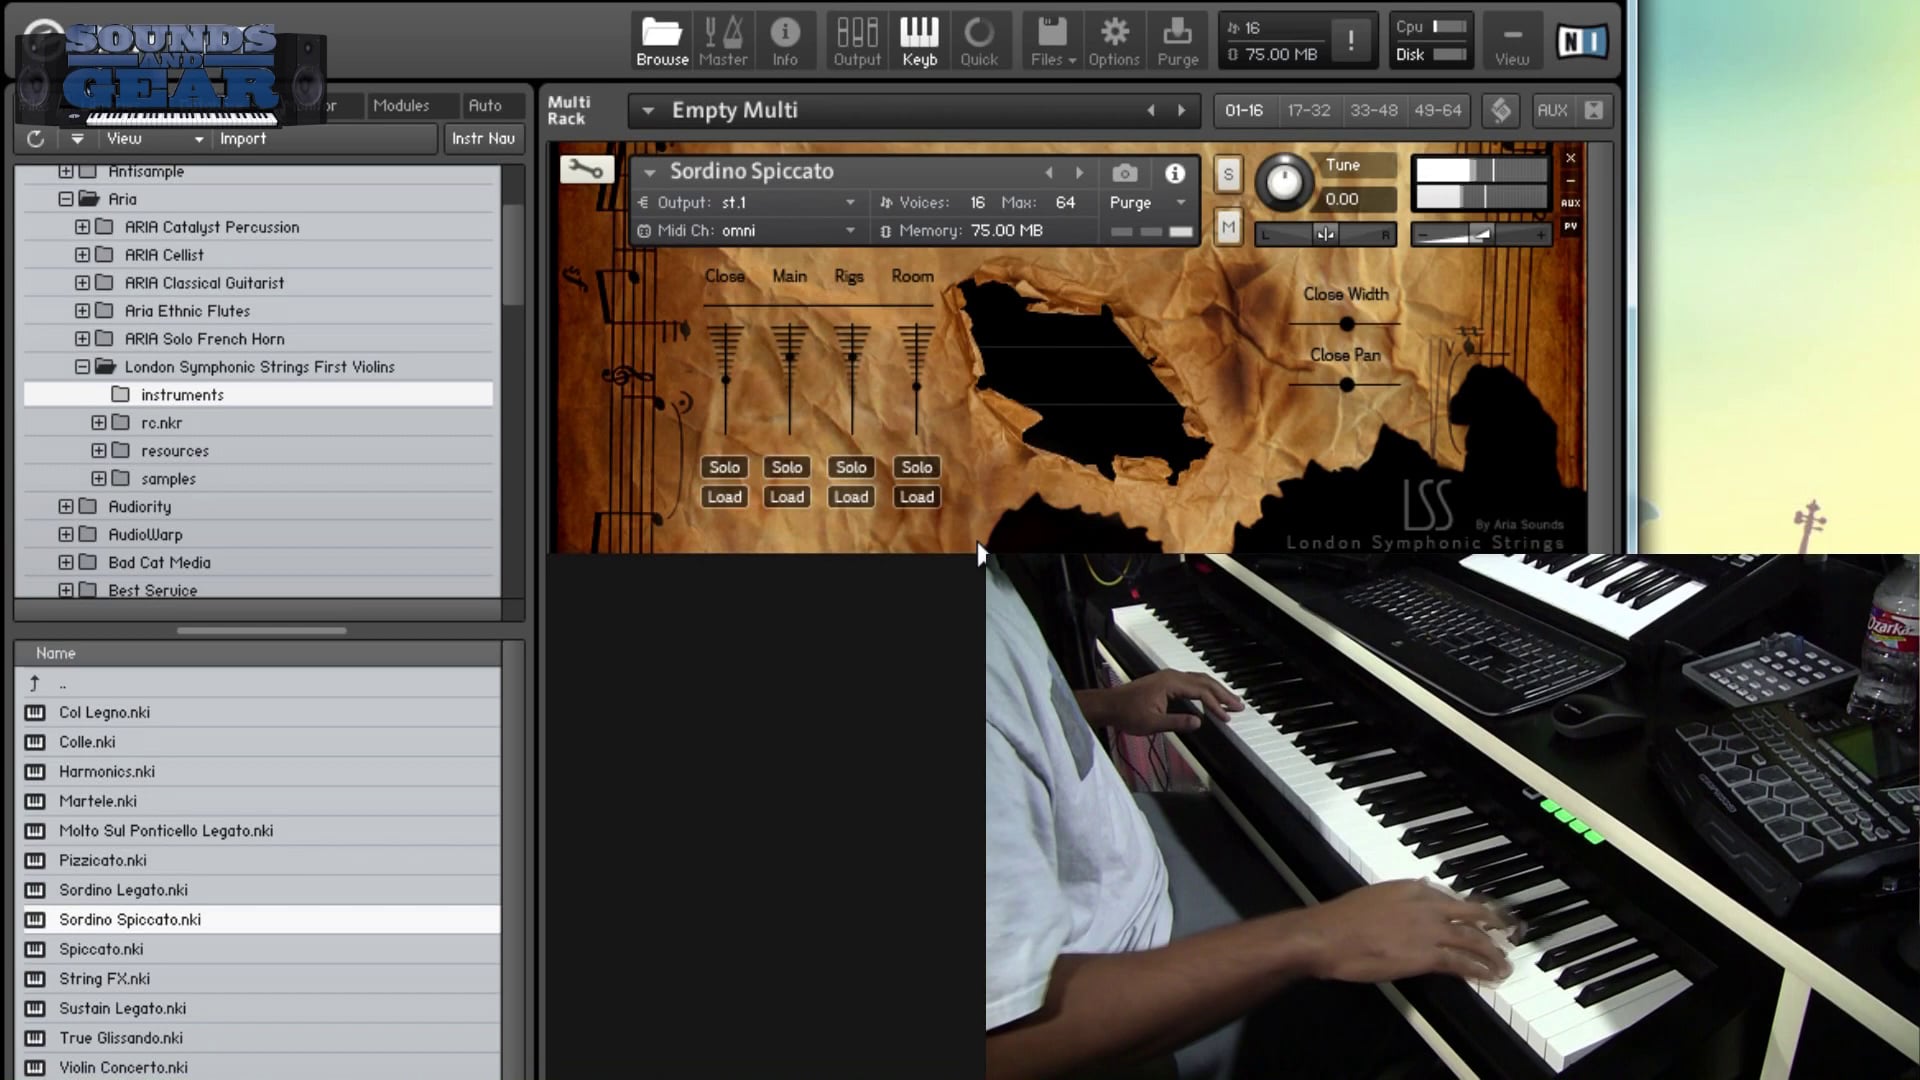Screen dimensions: 1920x1080
Task: Switch to the Auto tab
Action: click(x=485, y=105)
